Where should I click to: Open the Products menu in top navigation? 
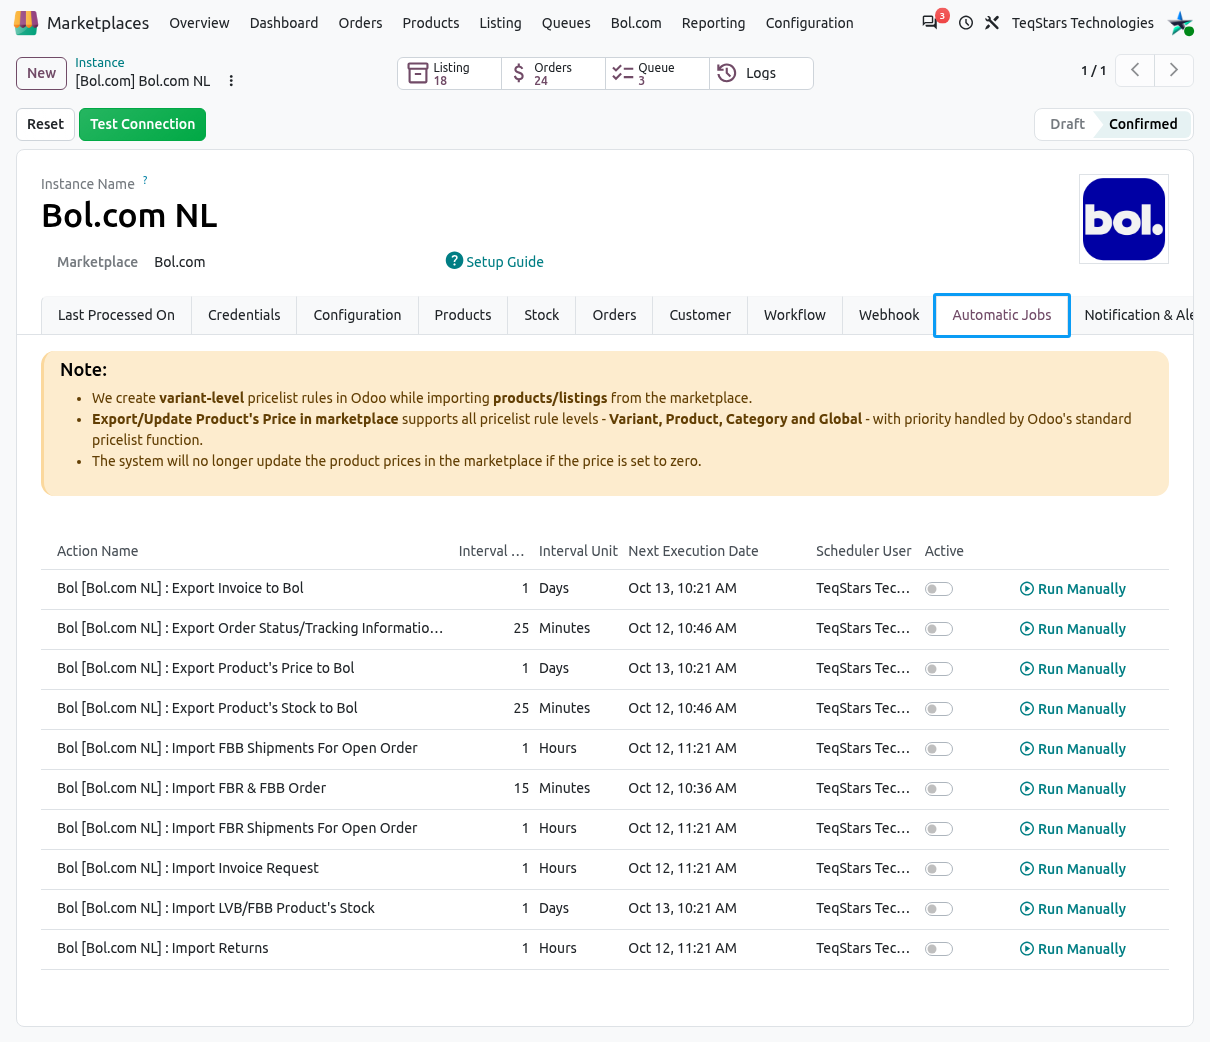point(431,23)
